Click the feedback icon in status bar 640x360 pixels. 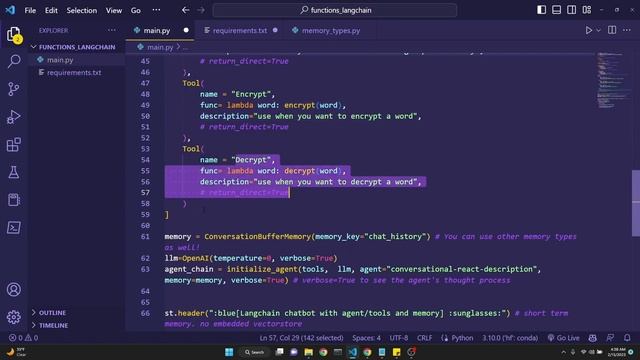click(610, 338)
